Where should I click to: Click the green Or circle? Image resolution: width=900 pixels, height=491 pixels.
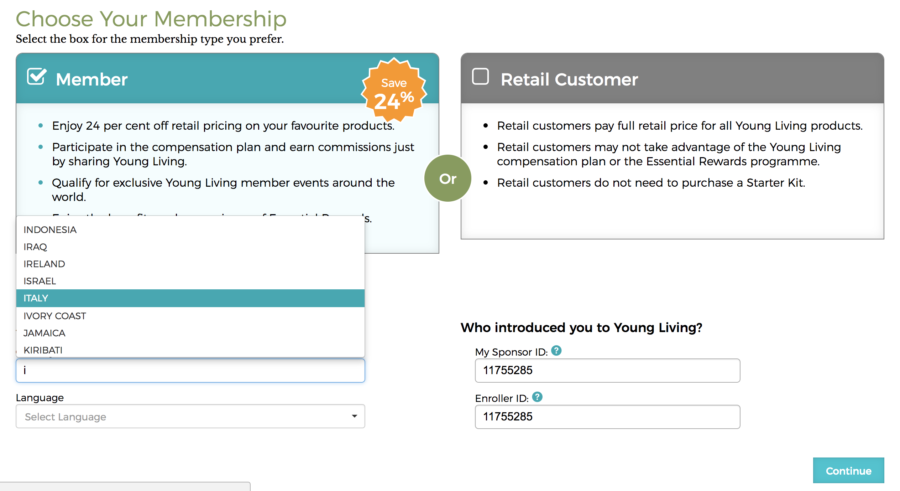[448, 178]
